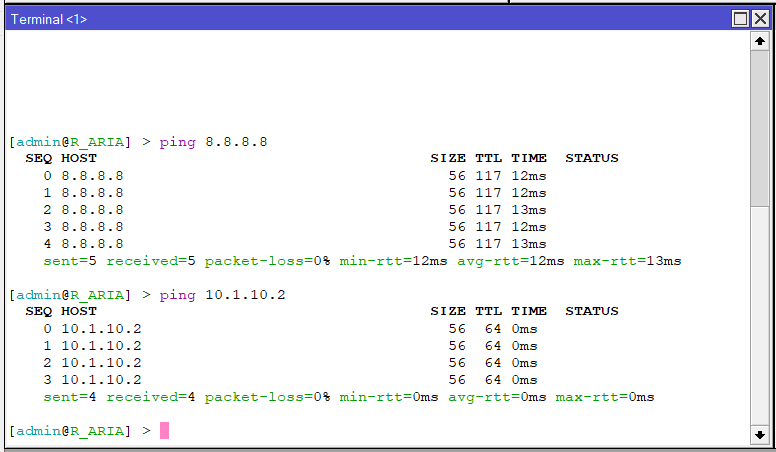Click the 8.8.8.8 row with SEQ 4
The height and width of the screenshot is (452, 776).
tap(92, 243)
